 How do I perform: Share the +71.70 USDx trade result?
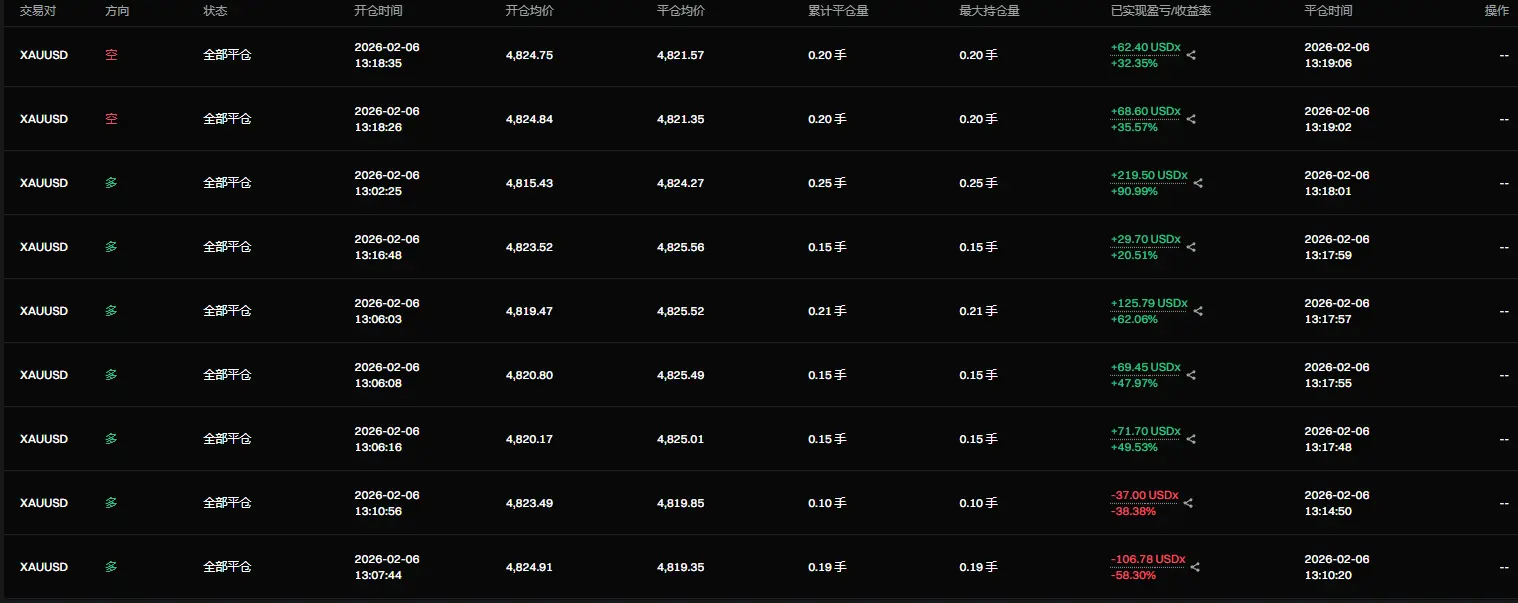[1191, 439]
